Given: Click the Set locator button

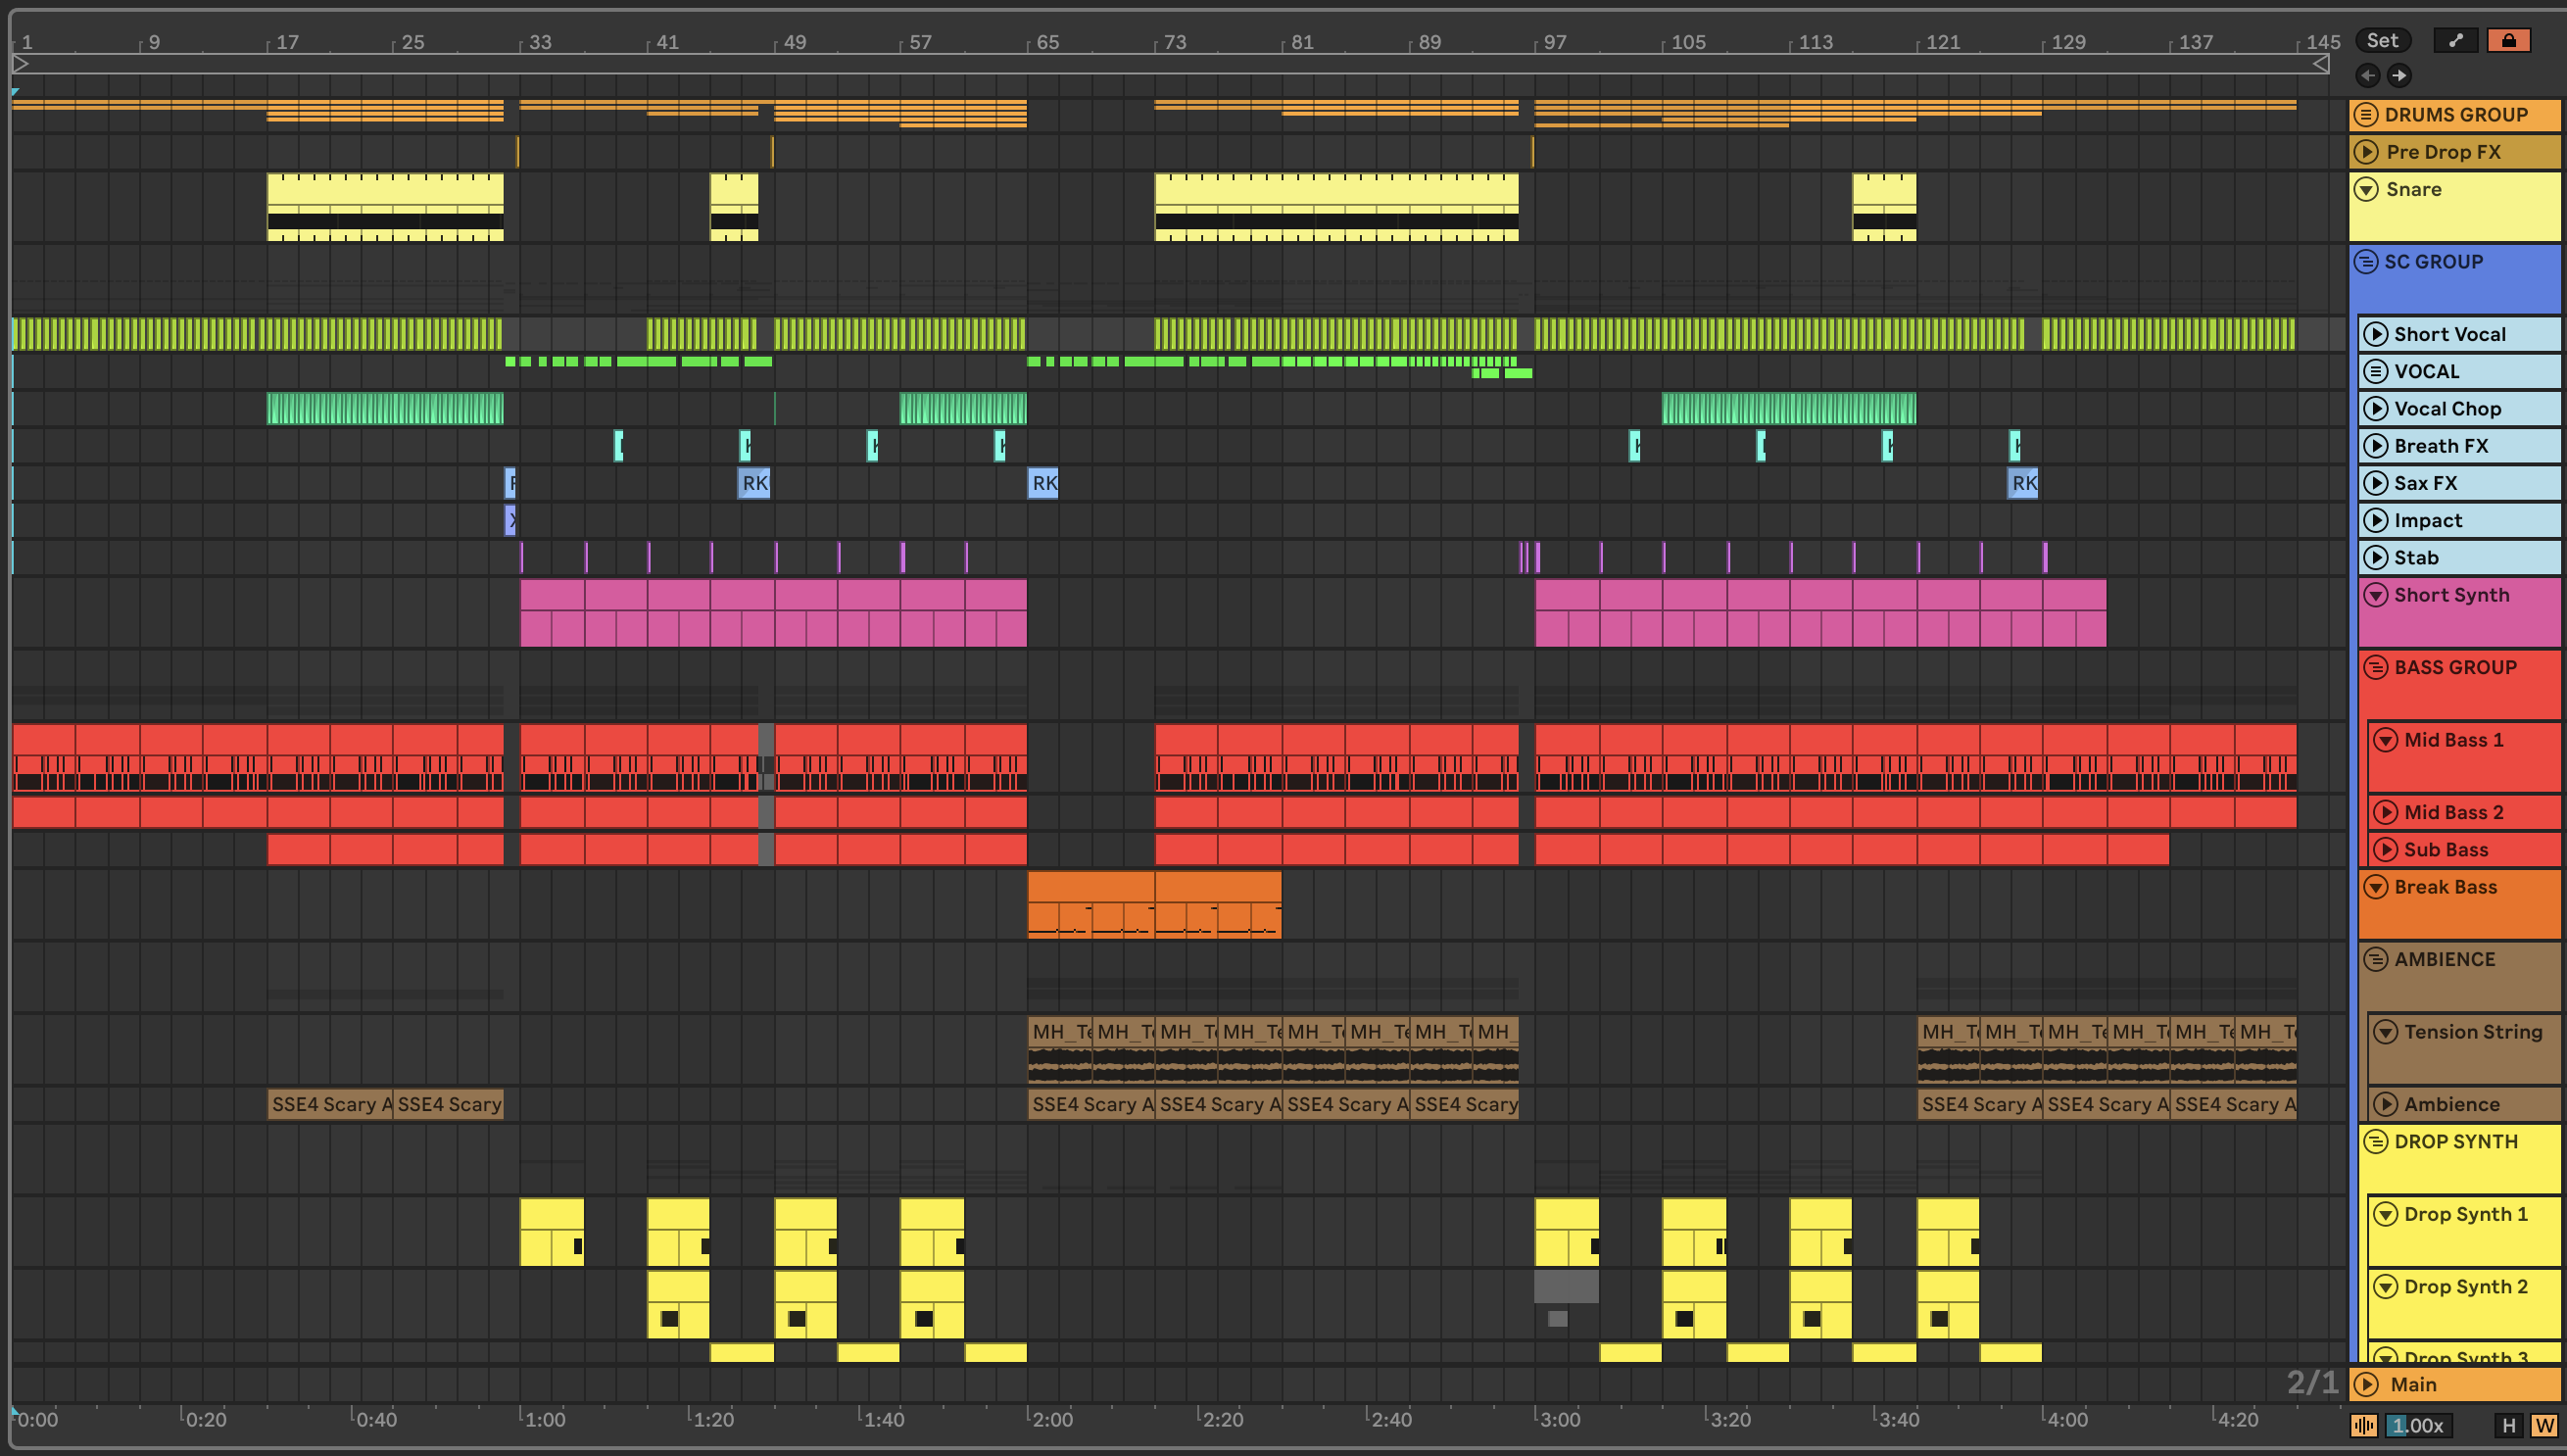Looking at the screenshot, I should pyautogui.click(x=2382, y=40).
